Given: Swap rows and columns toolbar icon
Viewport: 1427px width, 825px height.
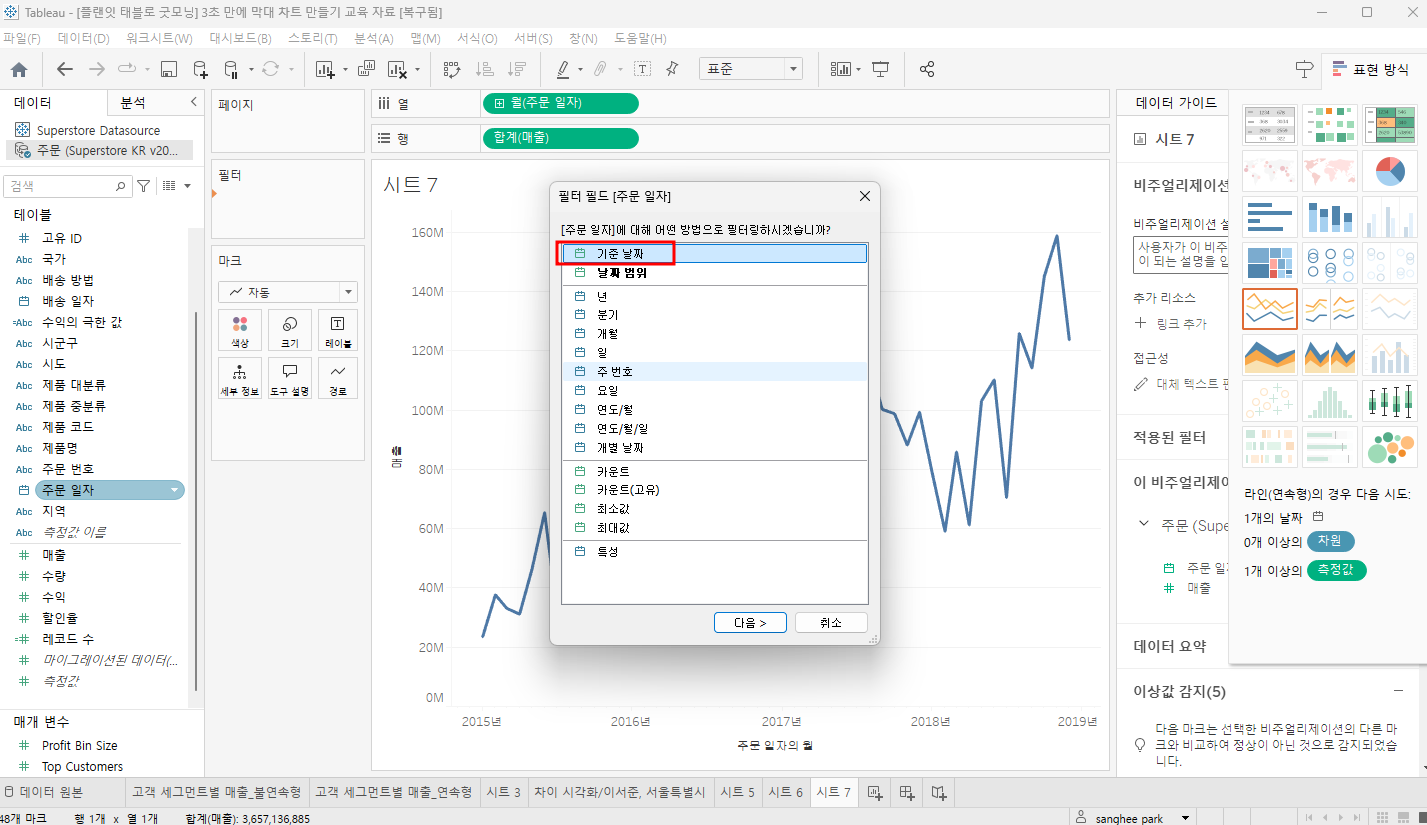Looking at the screenshot, I should click(x=451, y=69).
